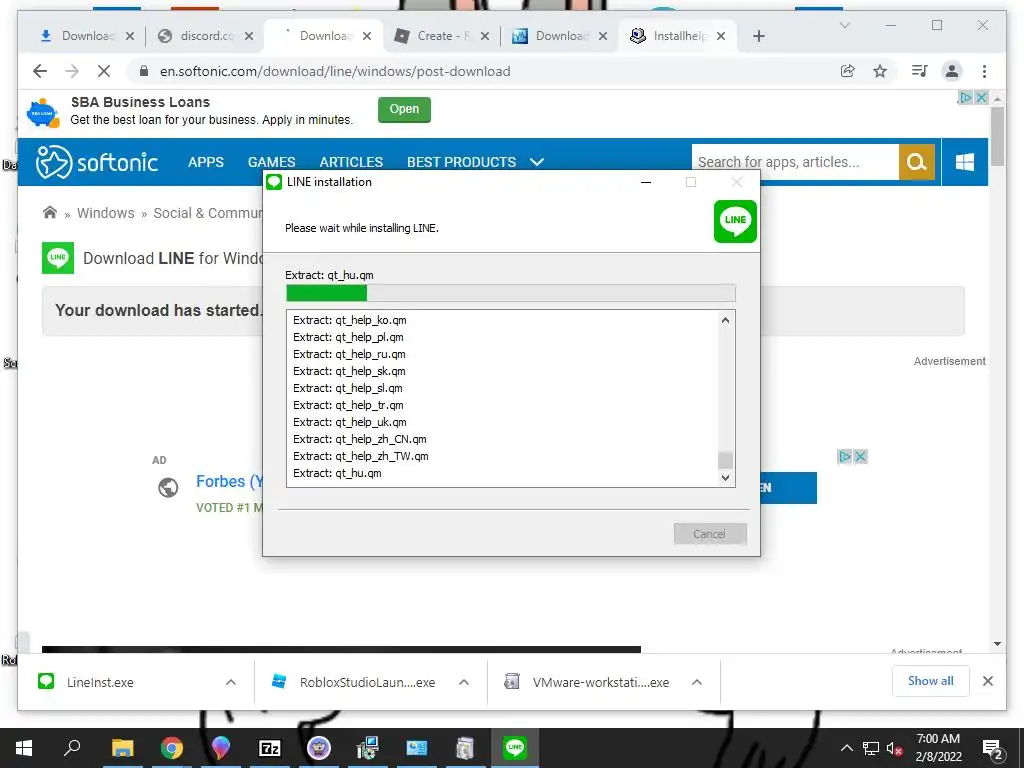Image resolution: width=1024 pixels, height=768 pixels.
Task: Click the site padlock icon
Action: [144, 71]
